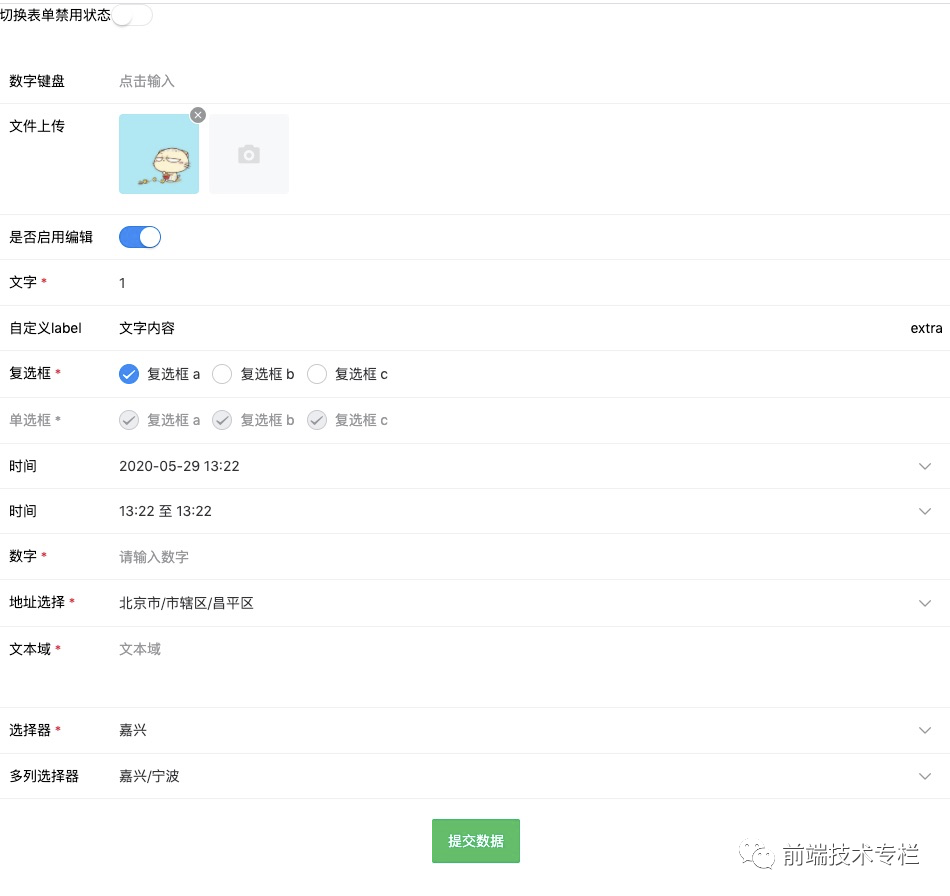Open 多列选择器 picker showing 嘉兴/宁波
Screen dimensions: 950x896
(475, 776)
